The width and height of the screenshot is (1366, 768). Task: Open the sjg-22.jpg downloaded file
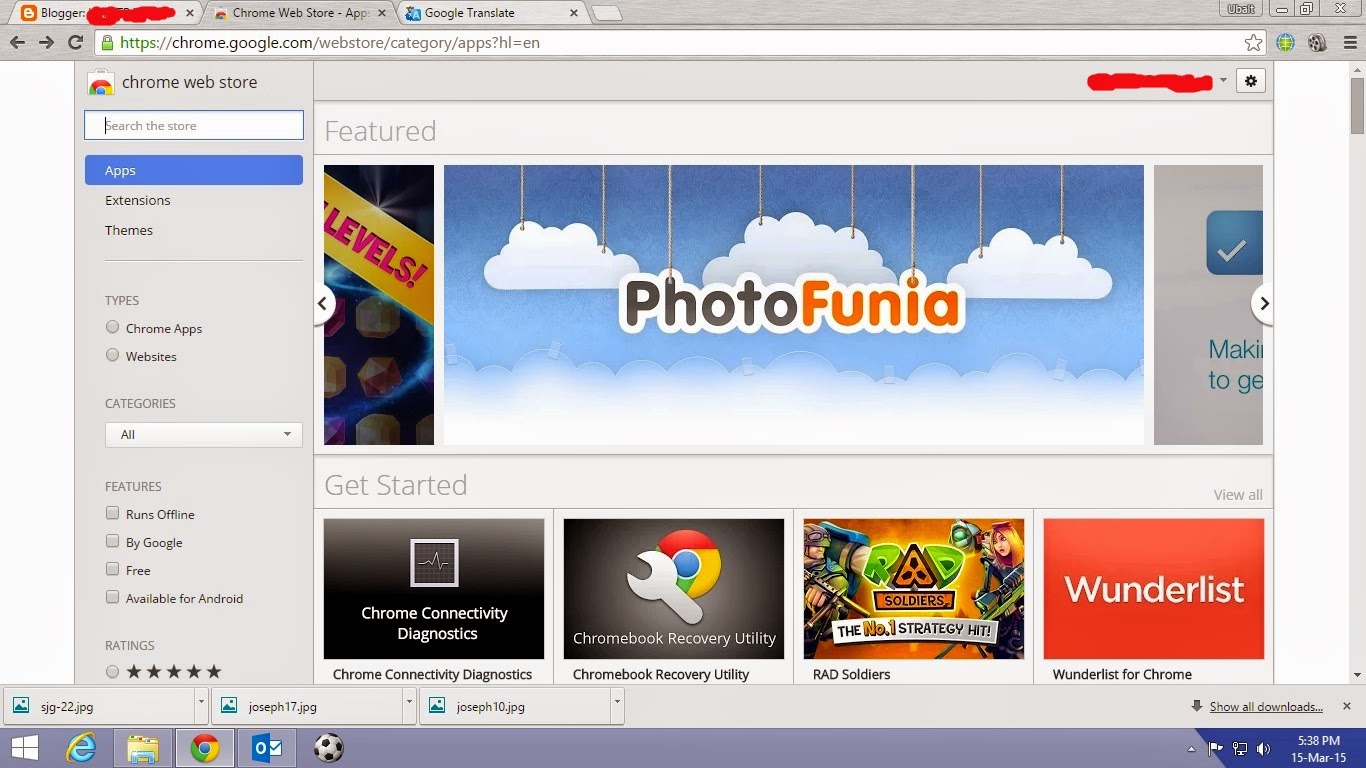coord(100,705)
